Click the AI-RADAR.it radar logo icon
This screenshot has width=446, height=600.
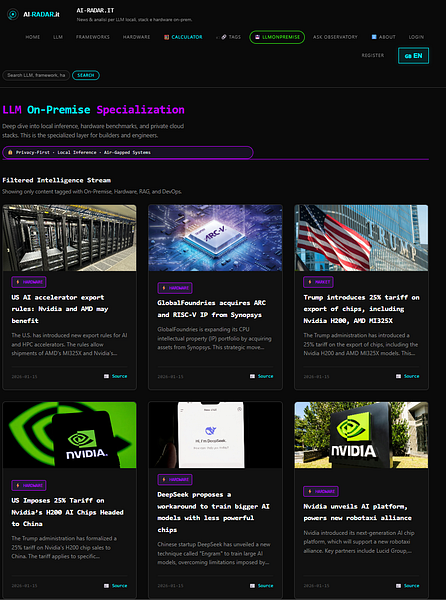coord(13,15)
